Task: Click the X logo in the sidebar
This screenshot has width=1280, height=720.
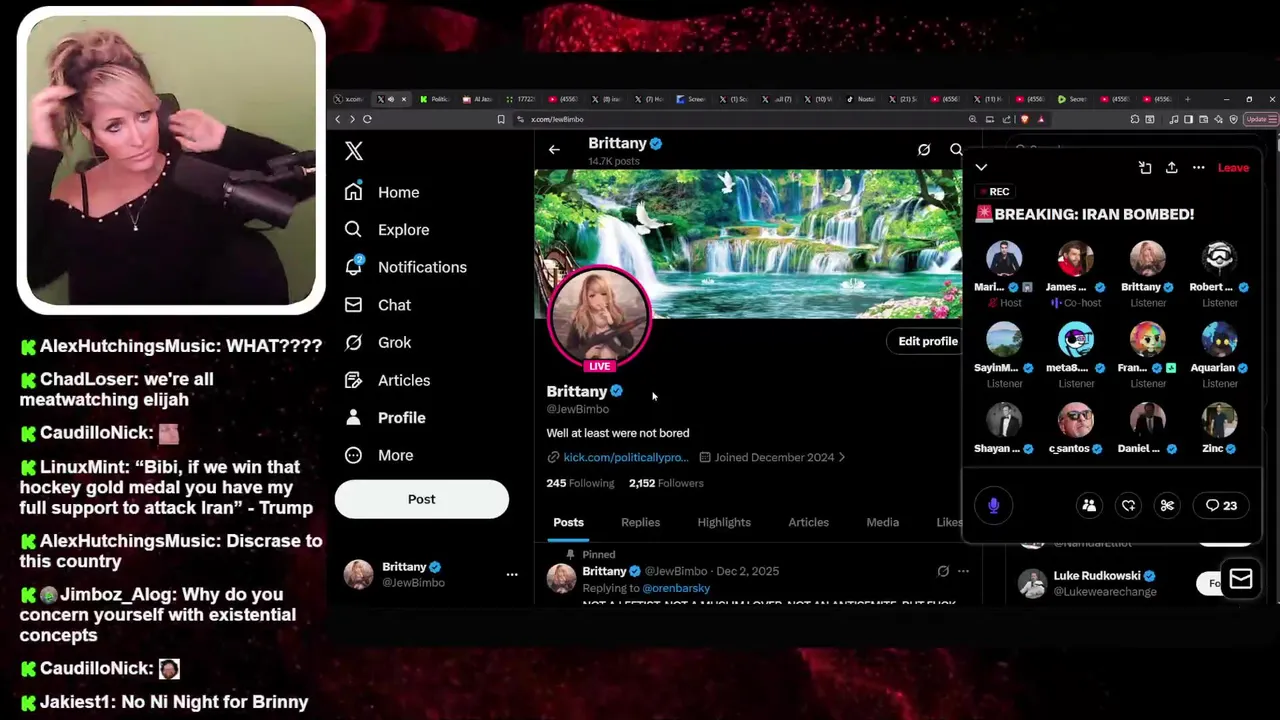Action: [x=354, y=151]
